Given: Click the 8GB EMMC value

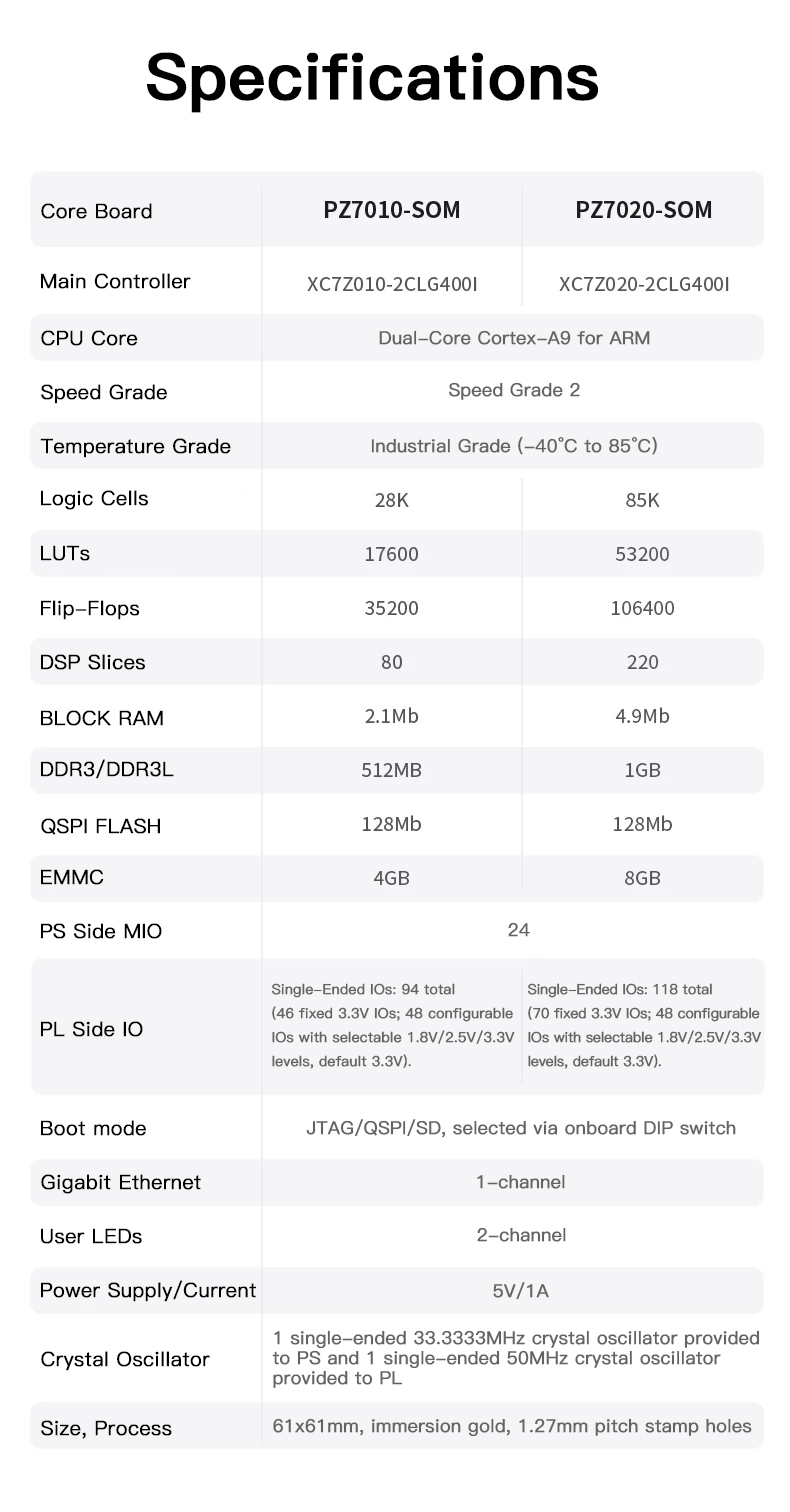Looking at the screenshot, I should 642,878.
